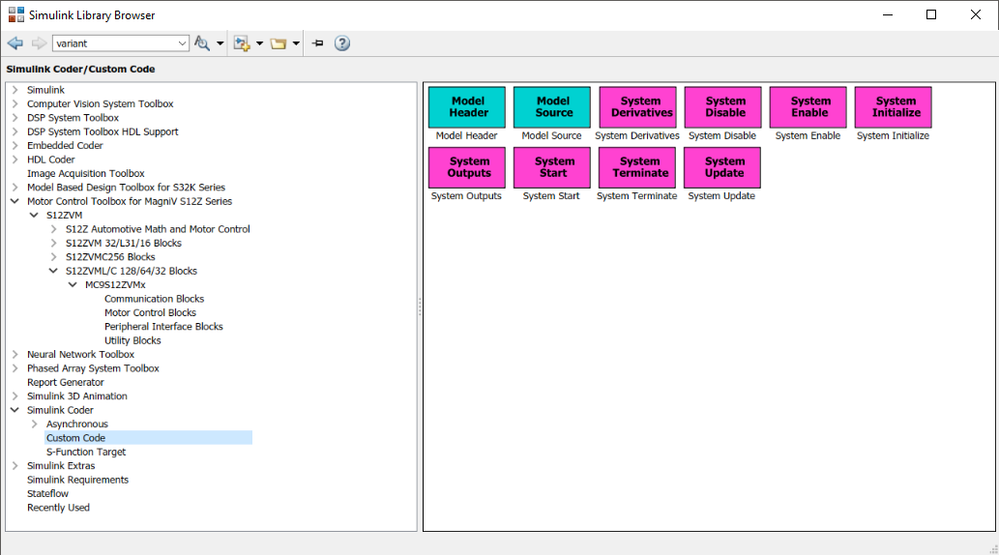The image size is (999, 555).
Task: Click the new model icon
Action: coord(241,43)
